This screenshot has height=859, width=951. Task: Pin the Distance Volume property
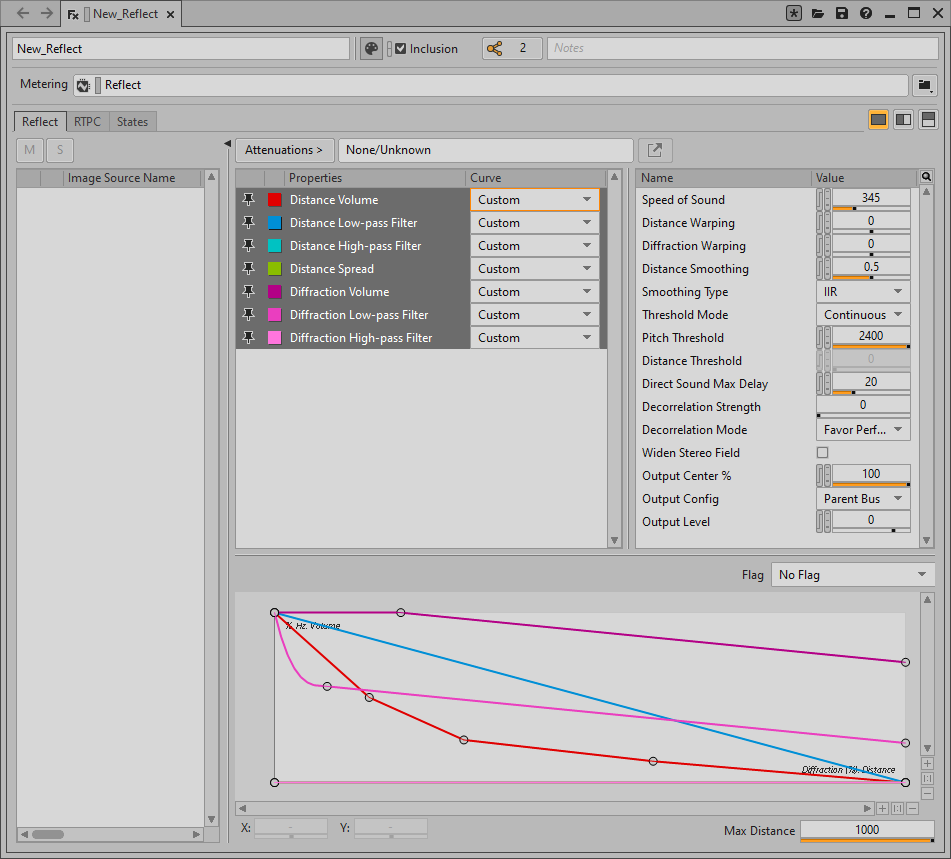point(249,200)
